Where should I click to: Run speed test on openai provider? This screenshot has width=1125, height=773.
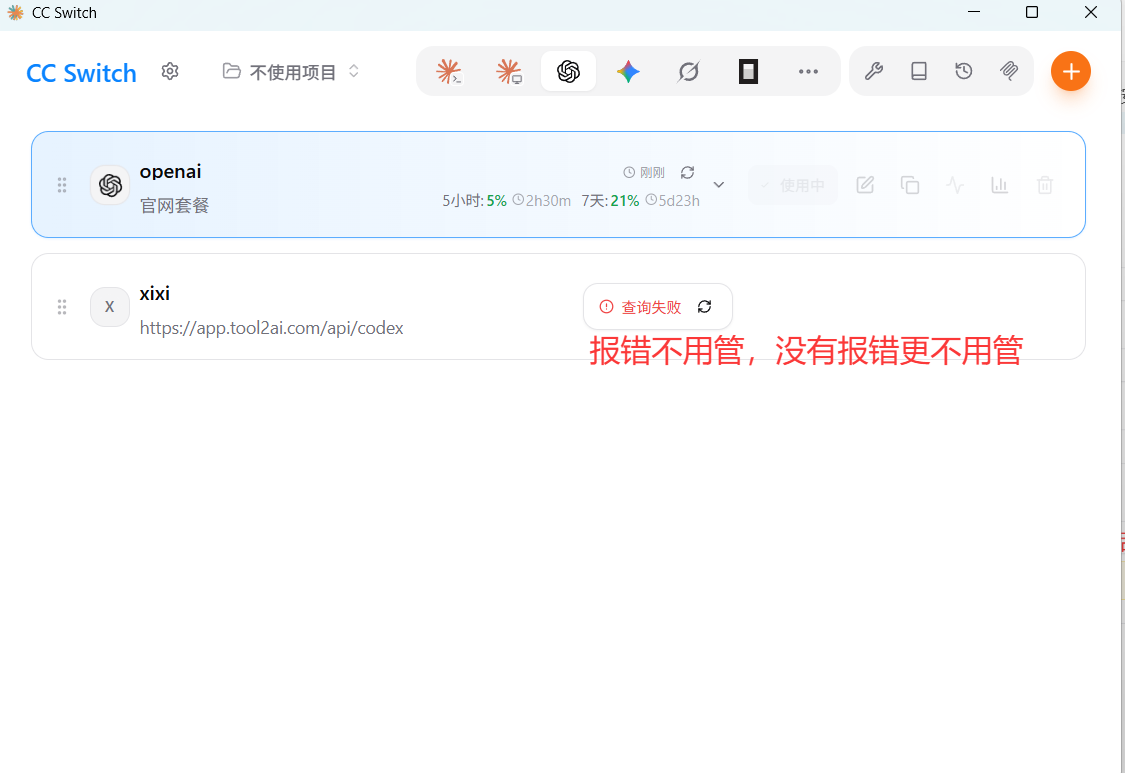coord(955,185)
